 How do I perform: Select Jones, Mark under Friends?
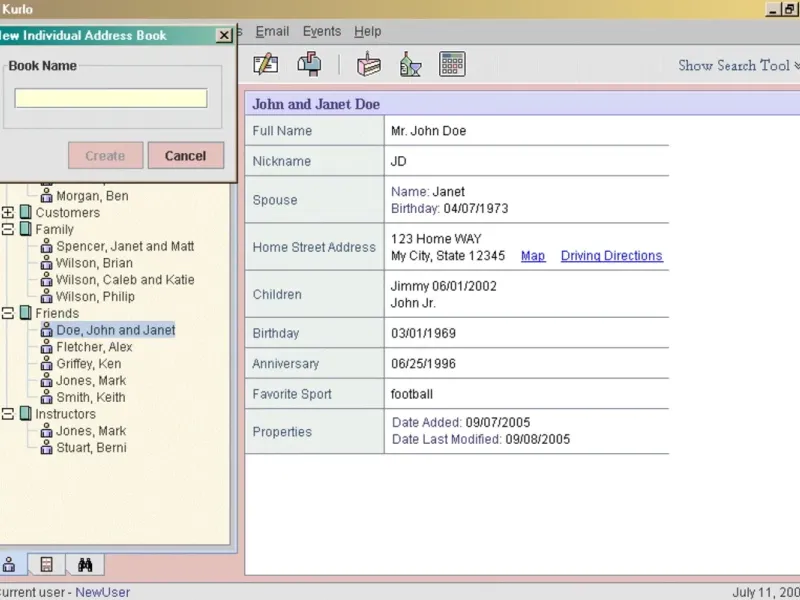click(x=91, y=381)
